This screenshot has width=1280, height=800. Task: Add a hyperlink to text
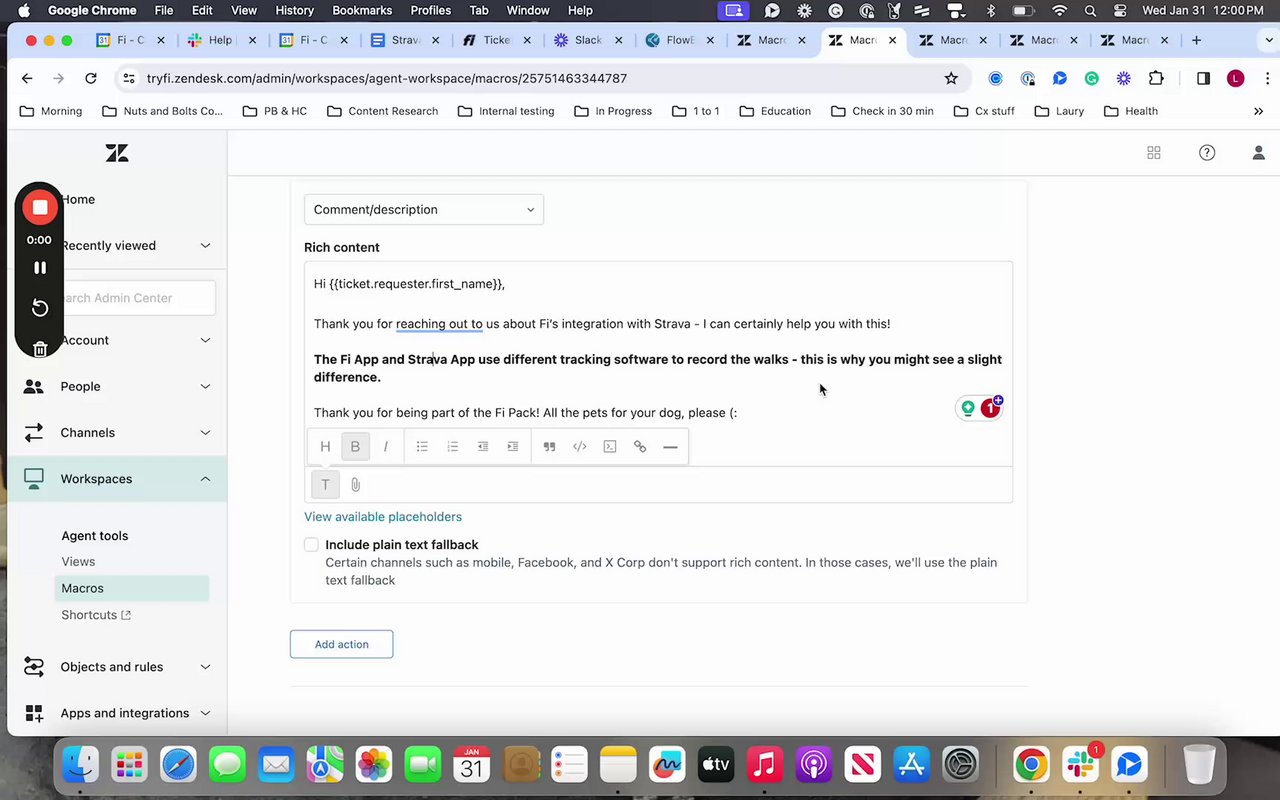tap(640, 447)
